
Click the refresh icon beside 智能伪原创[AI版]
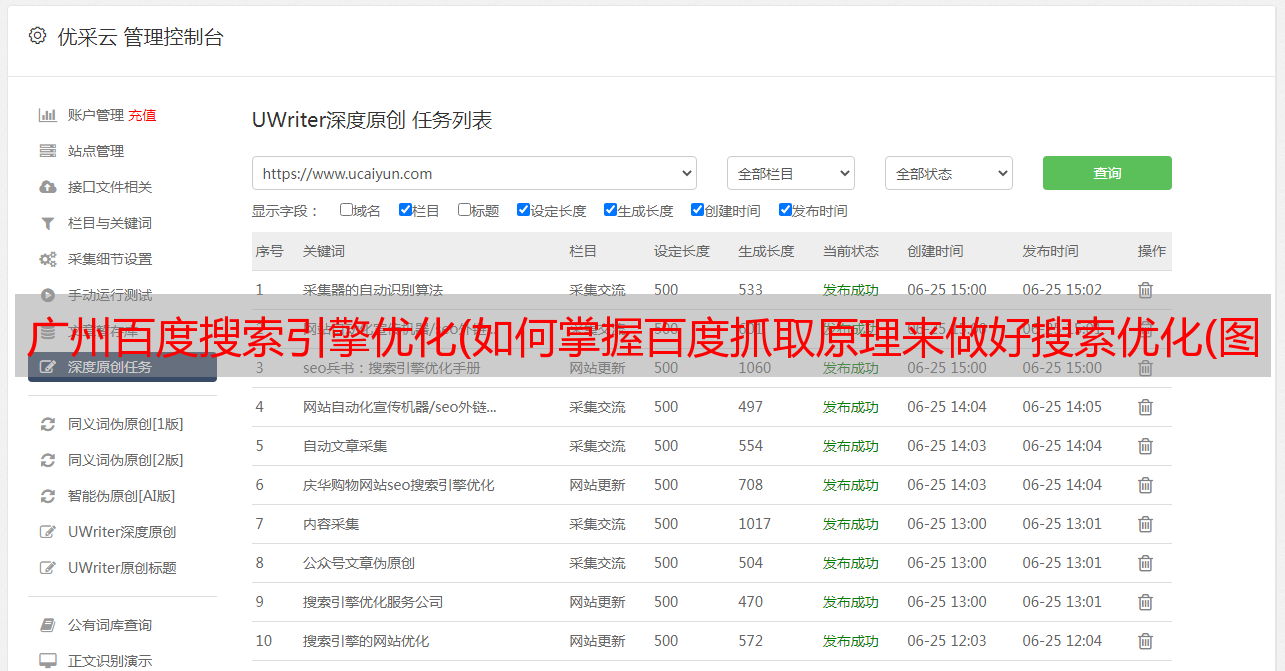(47, 496)
